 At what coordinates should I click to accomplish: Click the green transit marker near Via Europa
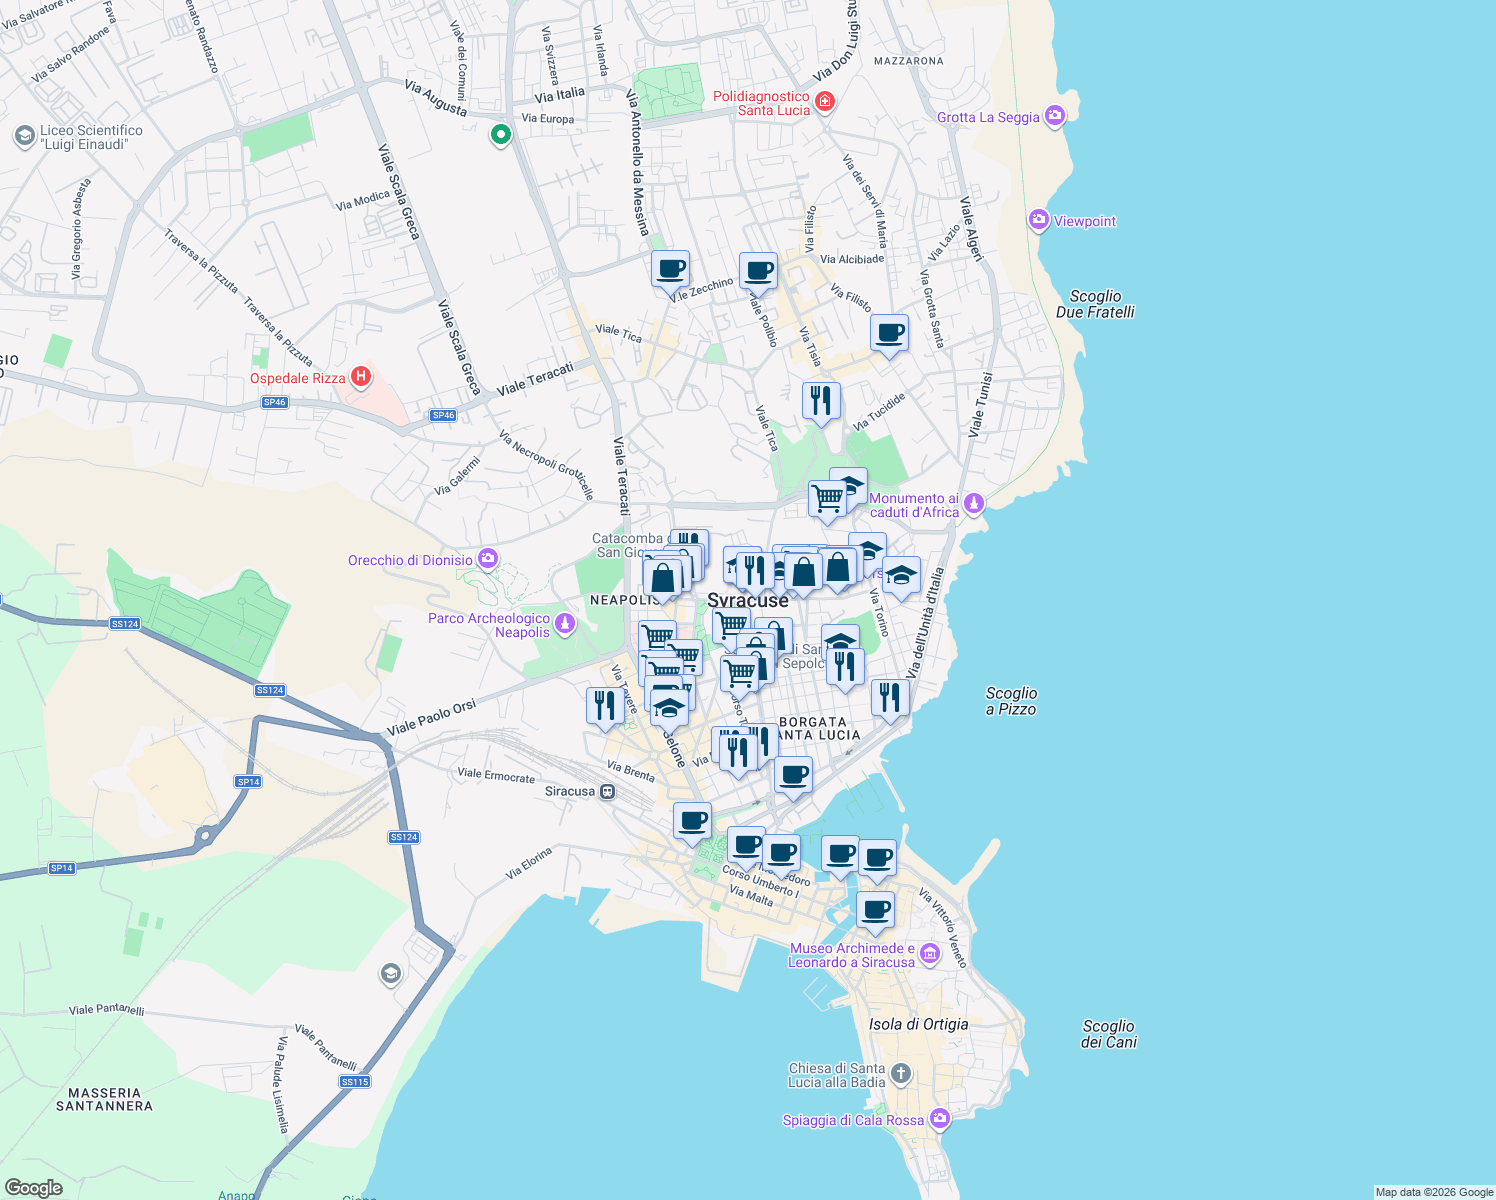coord(501,134)
